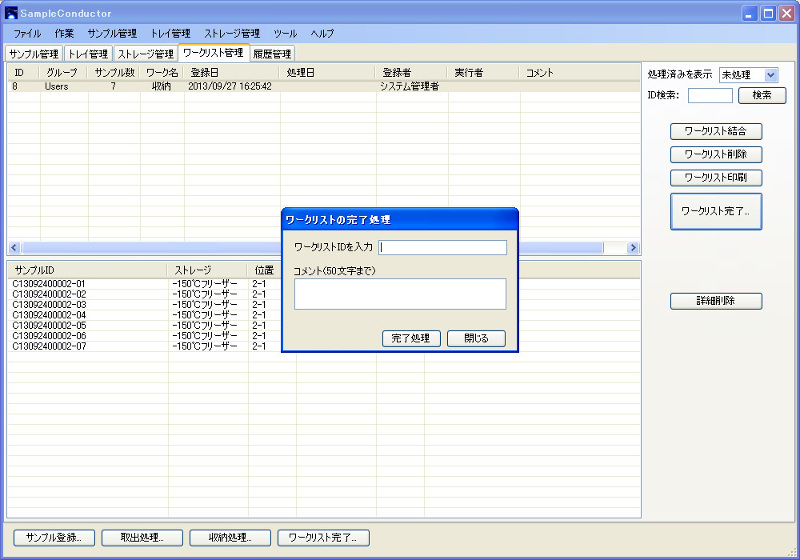Open the ツール menu
This screenshot has height=560, width=800.
coord(285,34)
